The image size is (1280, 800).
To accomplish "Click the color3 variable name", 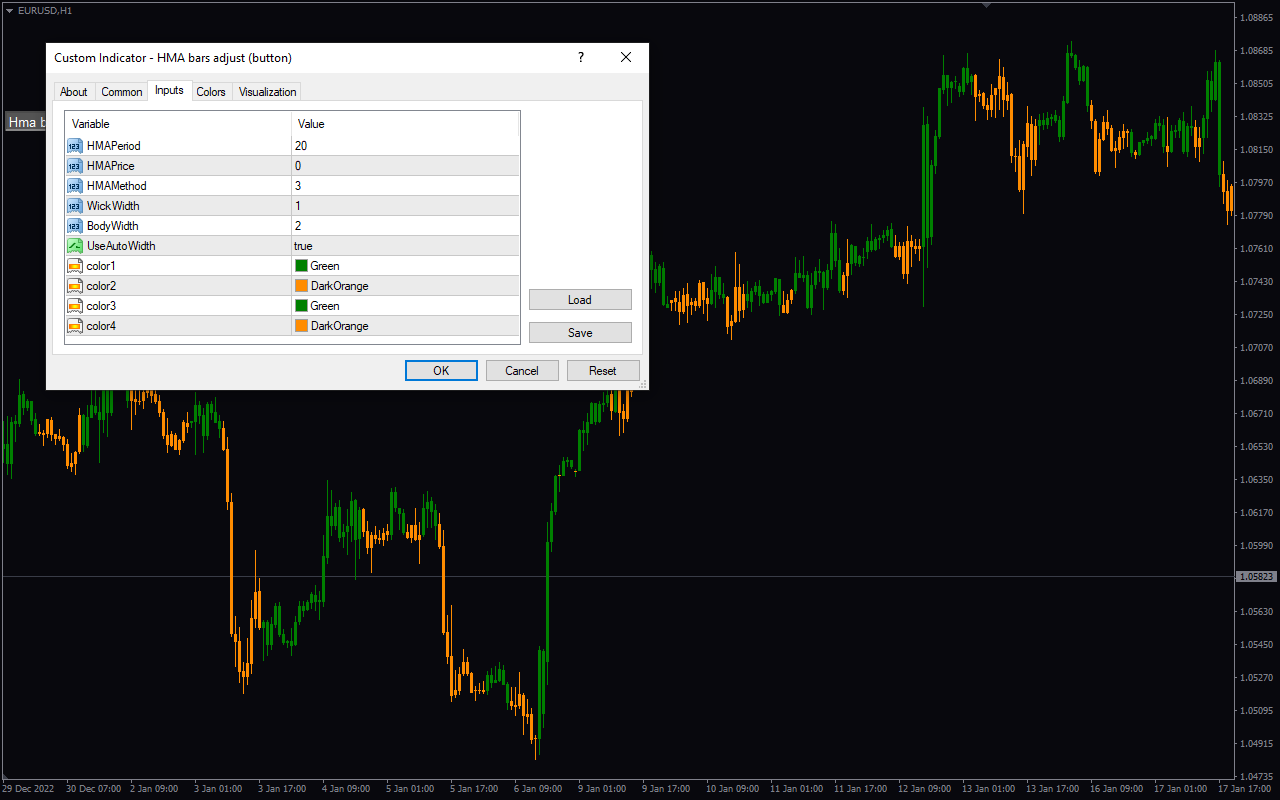I will tap(101, 306).
